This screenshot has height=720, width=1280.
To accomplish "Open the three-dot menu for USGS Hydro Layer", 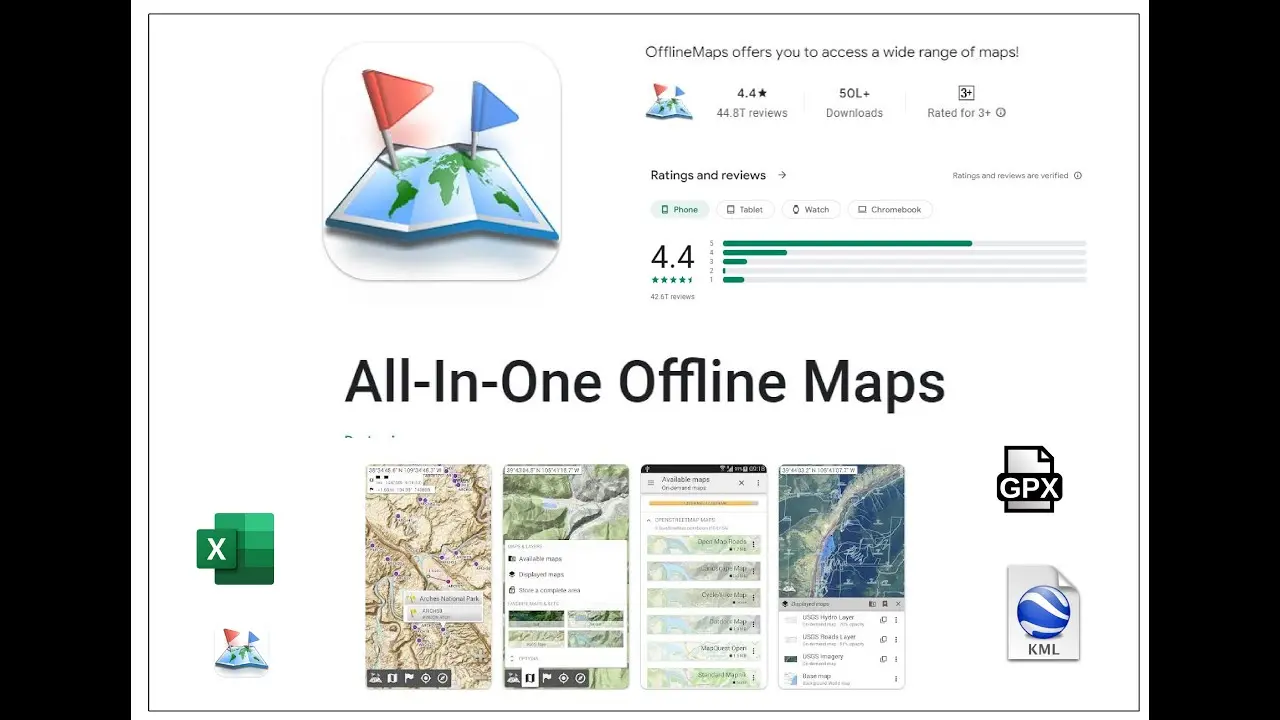I will [895, 620].
